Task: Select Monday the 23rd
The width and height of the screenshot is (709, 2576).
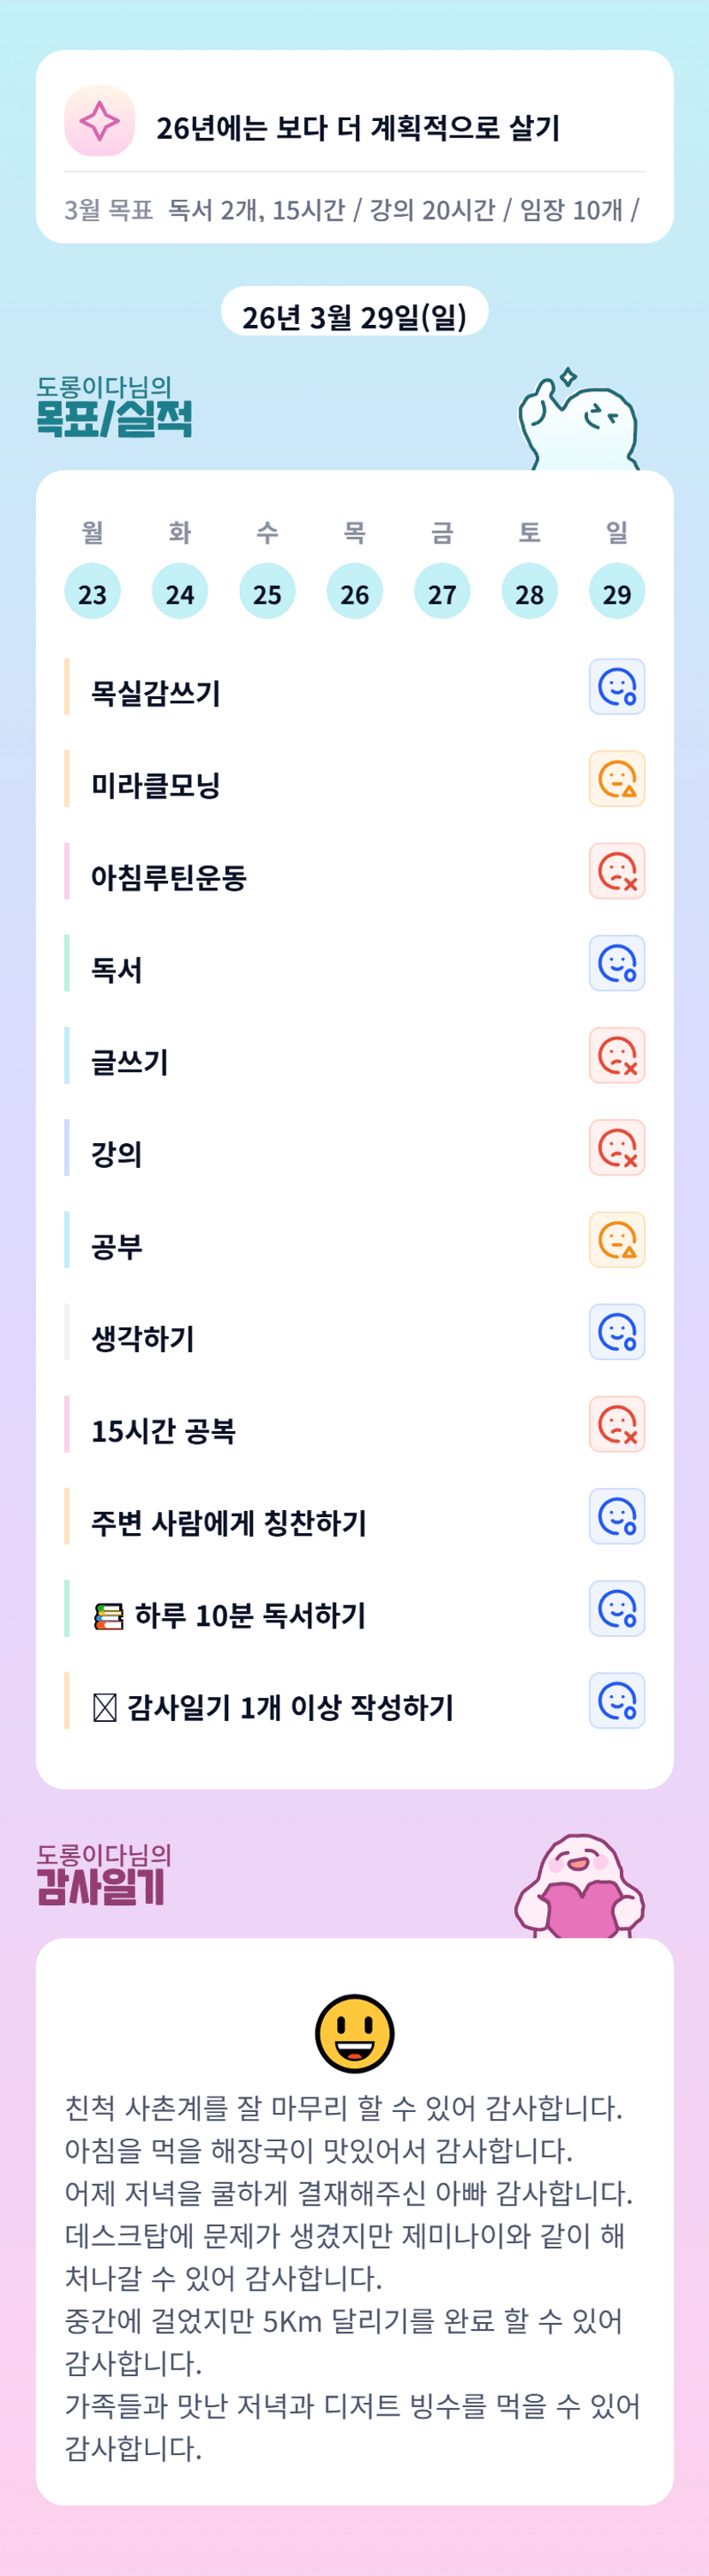Action: [x=92, y=591]
